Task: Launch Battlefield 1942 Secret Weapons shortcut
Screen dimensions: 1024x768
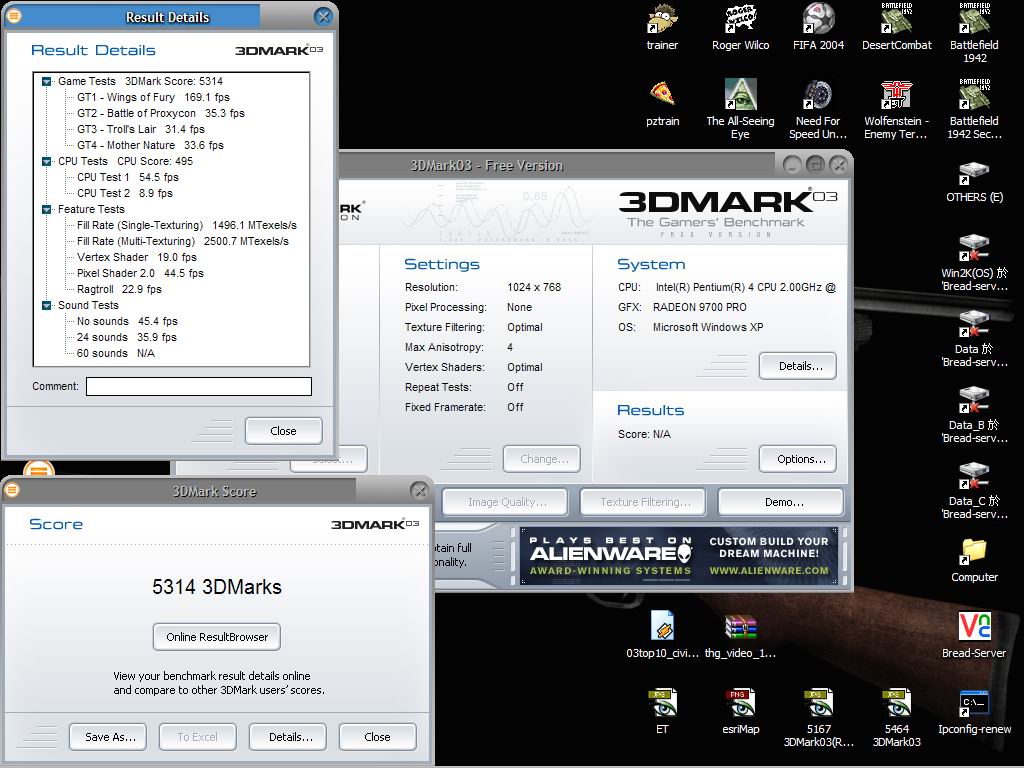Action: 974,109
